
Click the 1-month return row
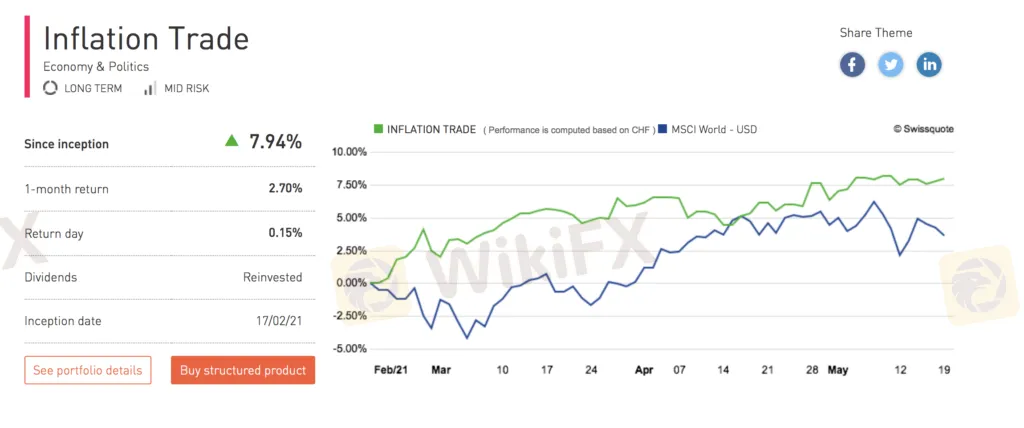[x=163, y=188]
